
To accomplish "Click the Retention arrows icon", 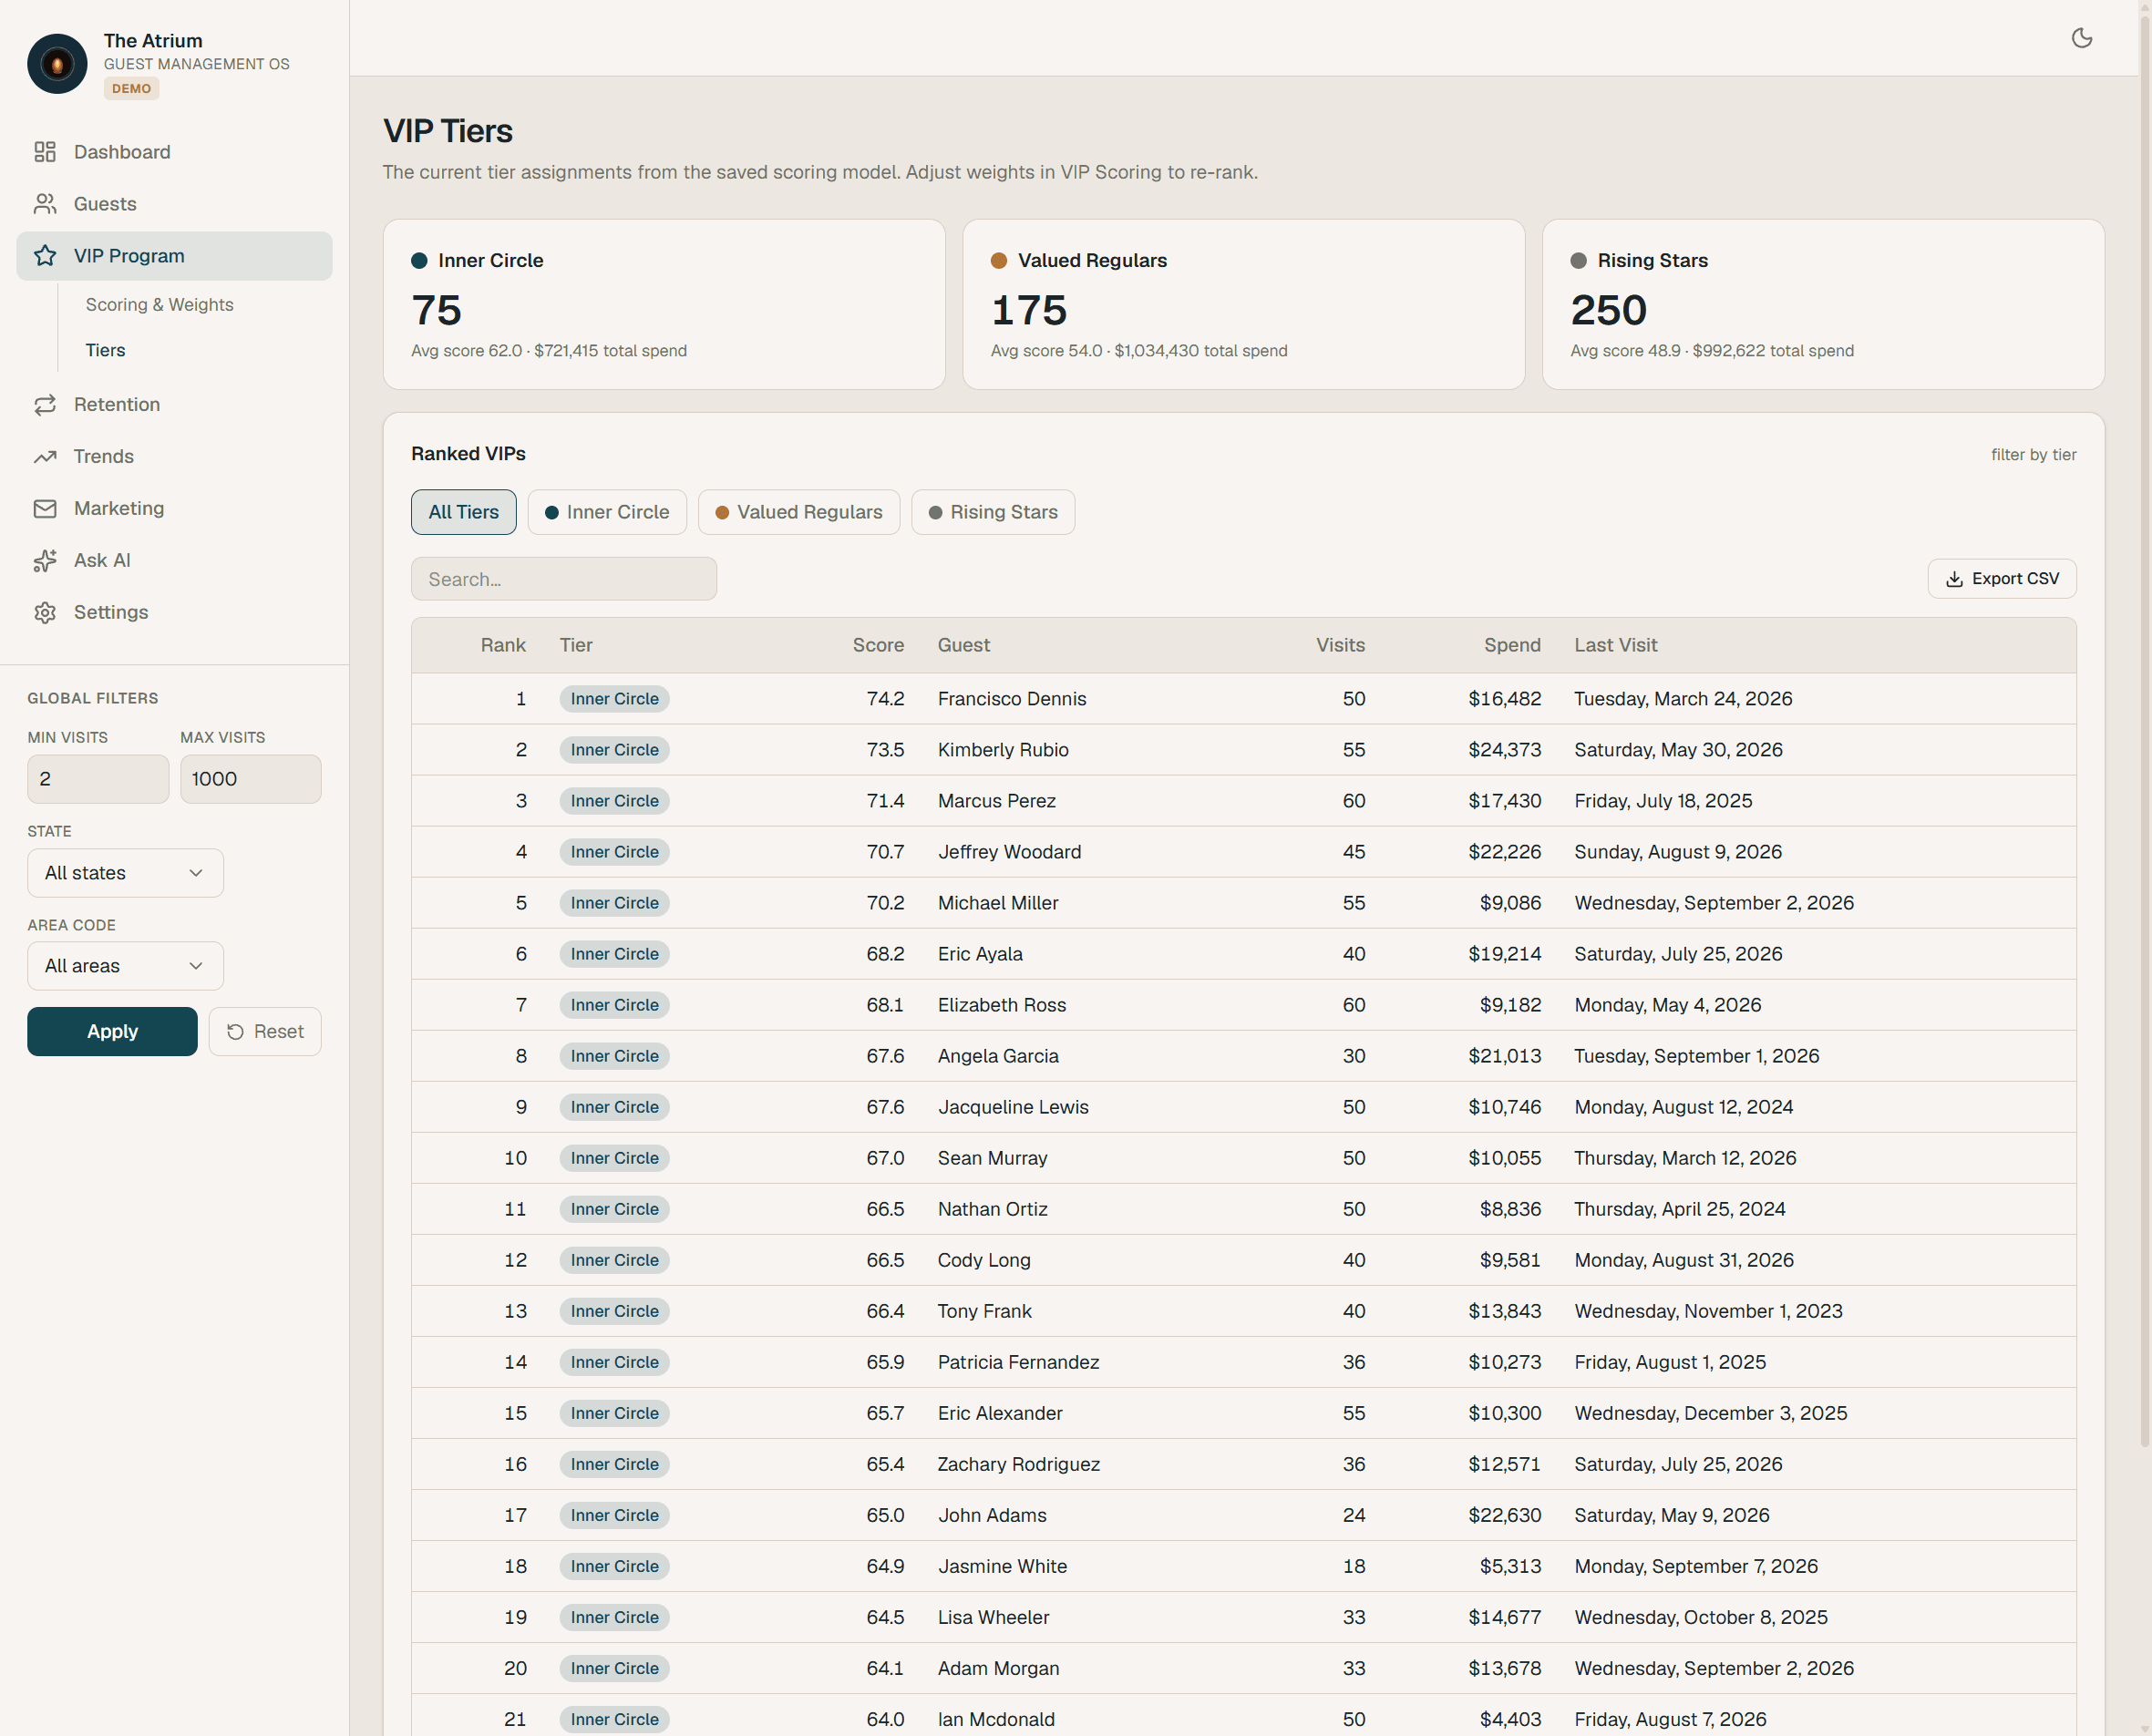I will click(x=45, y=404).
